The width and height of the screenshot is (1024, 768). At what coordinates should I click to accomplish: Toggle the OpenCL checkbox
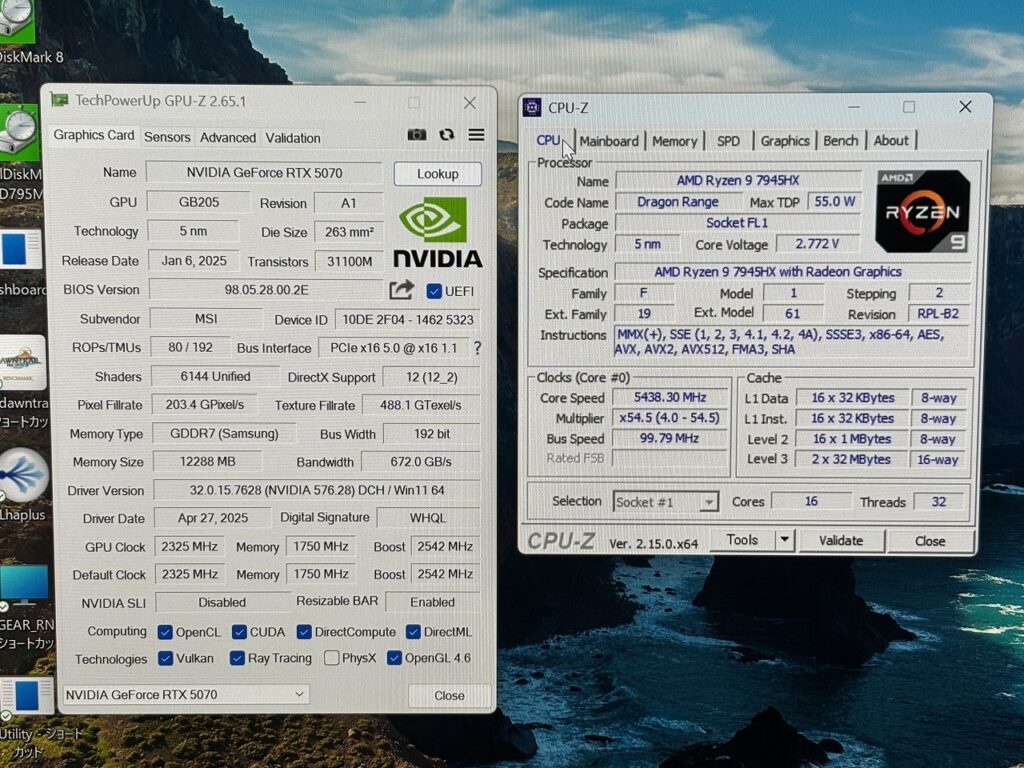(x=165, y=632)
